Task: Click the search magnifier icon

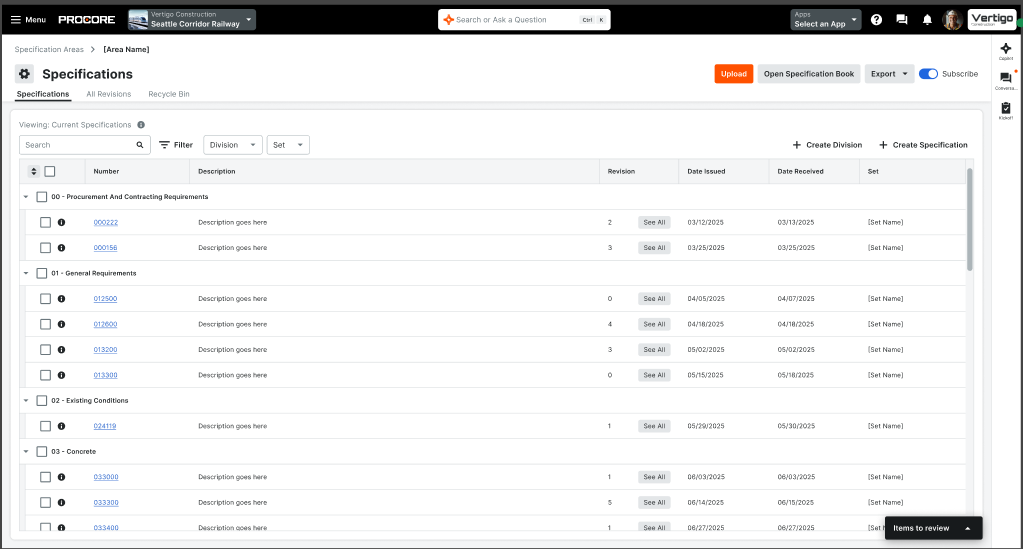Action: pos(140,145)
